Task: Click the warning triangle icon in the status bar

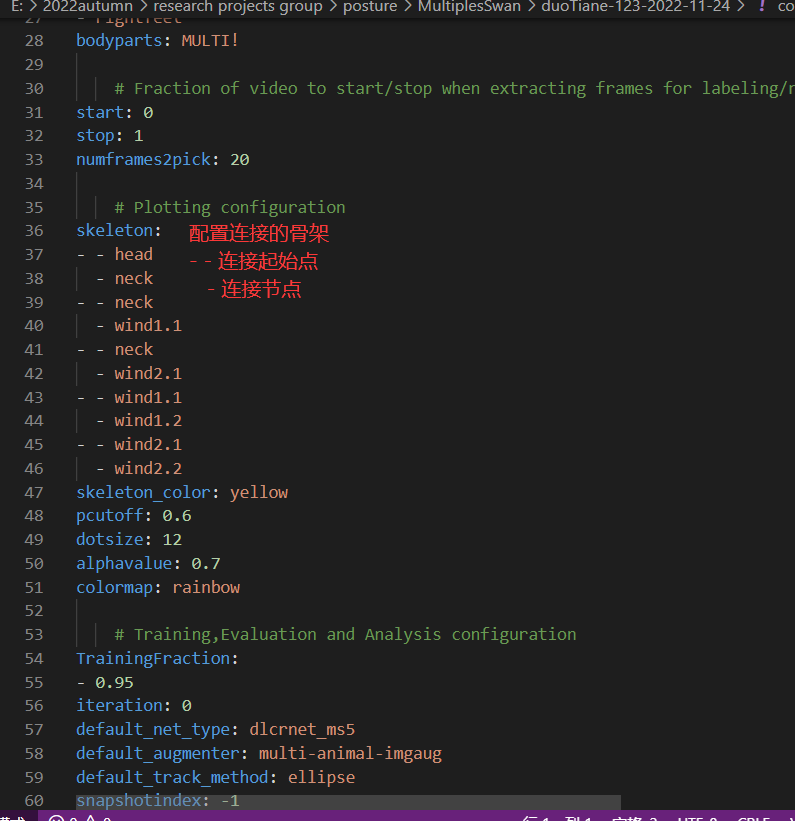Action: [90, 817]
